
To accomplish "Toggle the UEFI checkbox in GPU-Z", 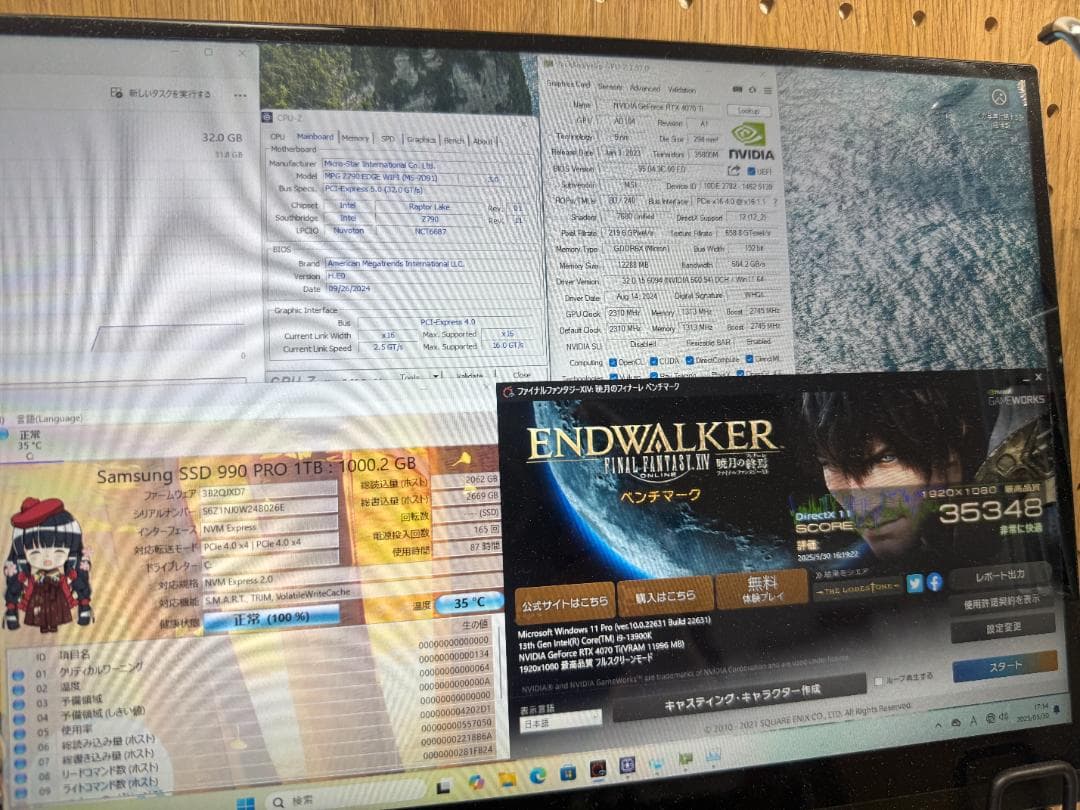I will click(749, 171).
